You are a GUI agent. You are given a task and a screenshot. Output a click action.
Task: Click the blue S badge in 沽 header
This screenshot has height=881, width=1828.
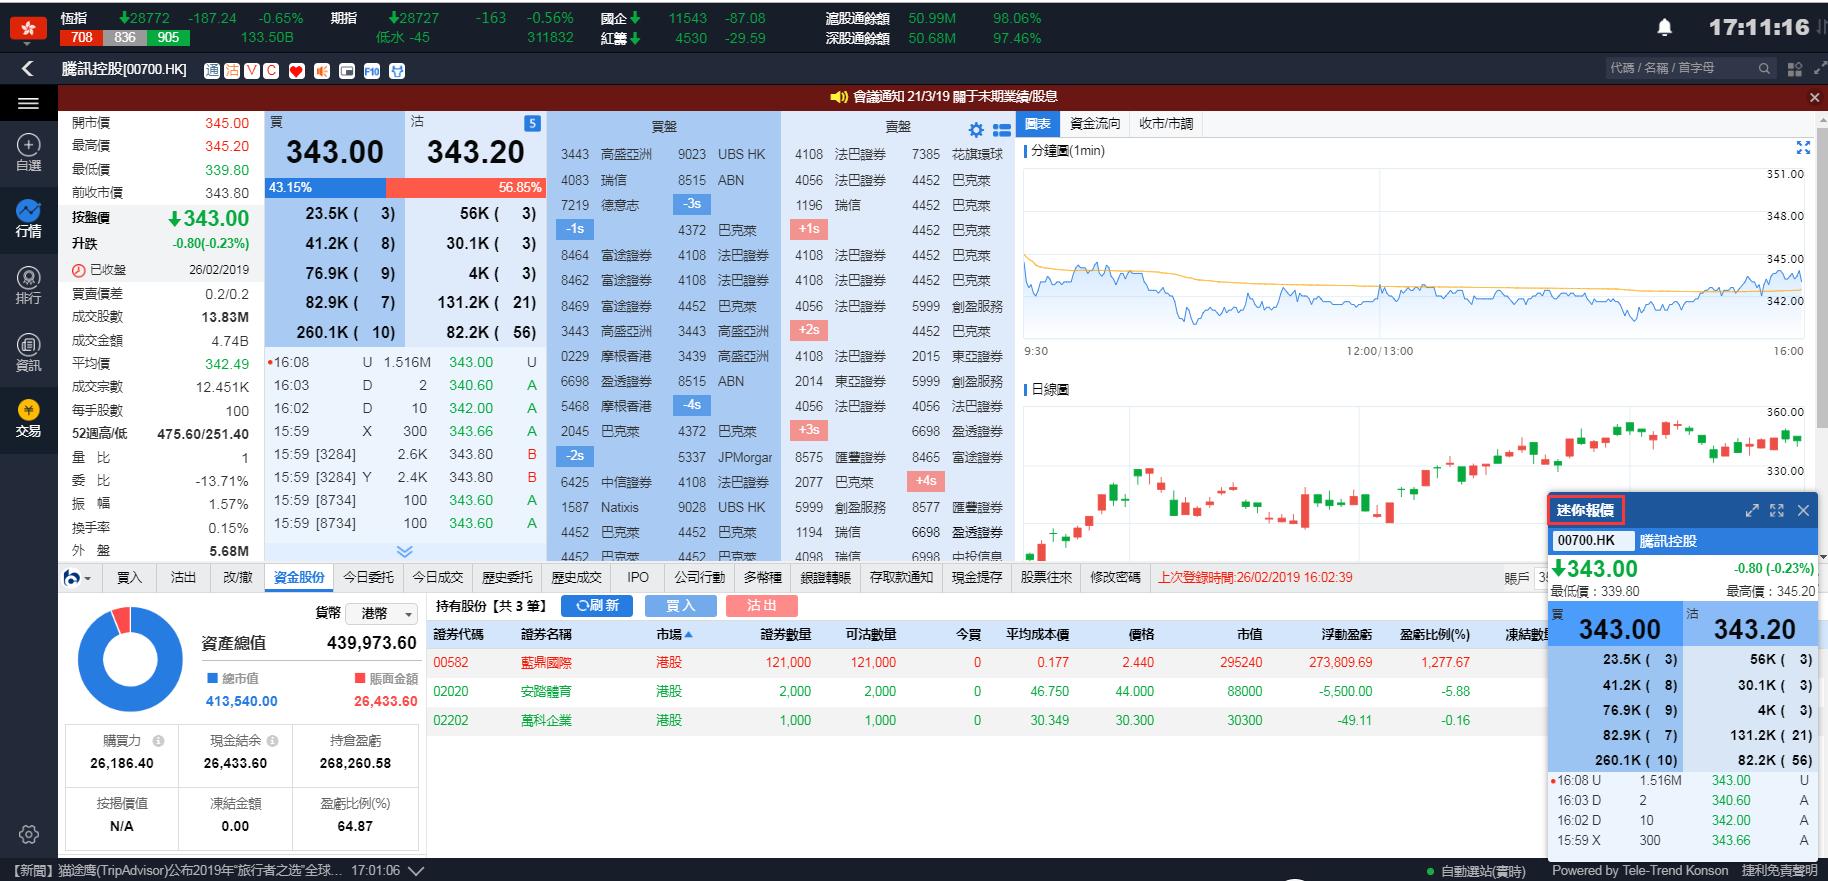tap(532, 123)
